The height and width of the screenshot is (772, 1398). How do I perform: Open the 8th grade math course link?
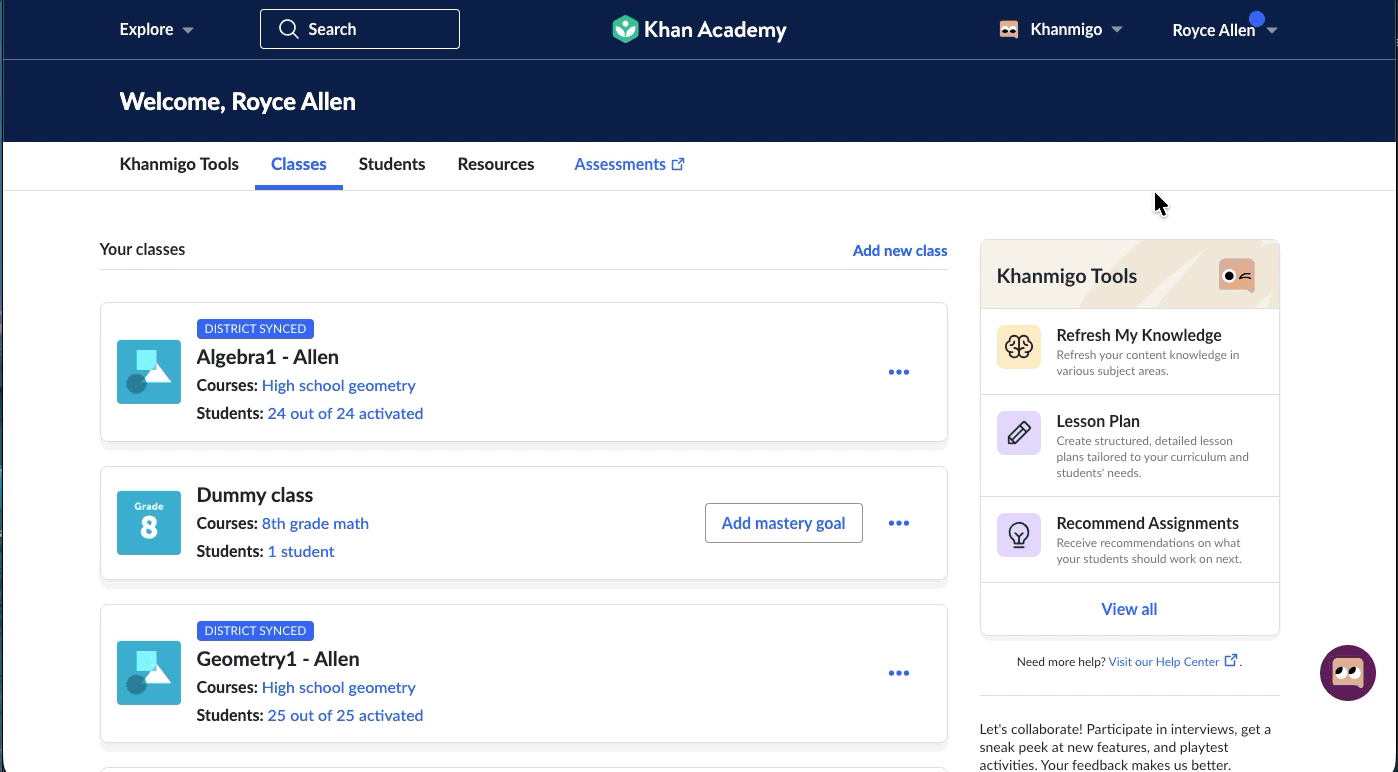(x=315, y=523)
